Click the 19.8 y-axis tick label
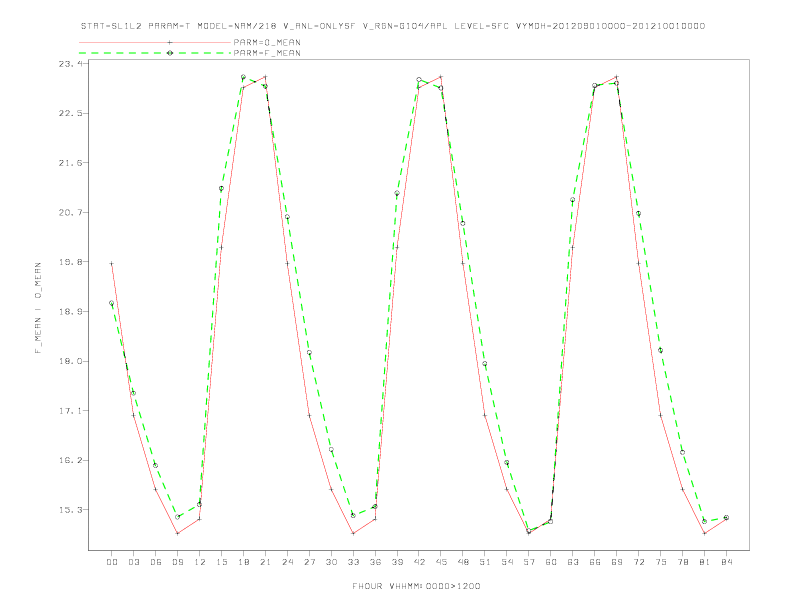This screenshot has height=612, width=792. pos(69,262)
